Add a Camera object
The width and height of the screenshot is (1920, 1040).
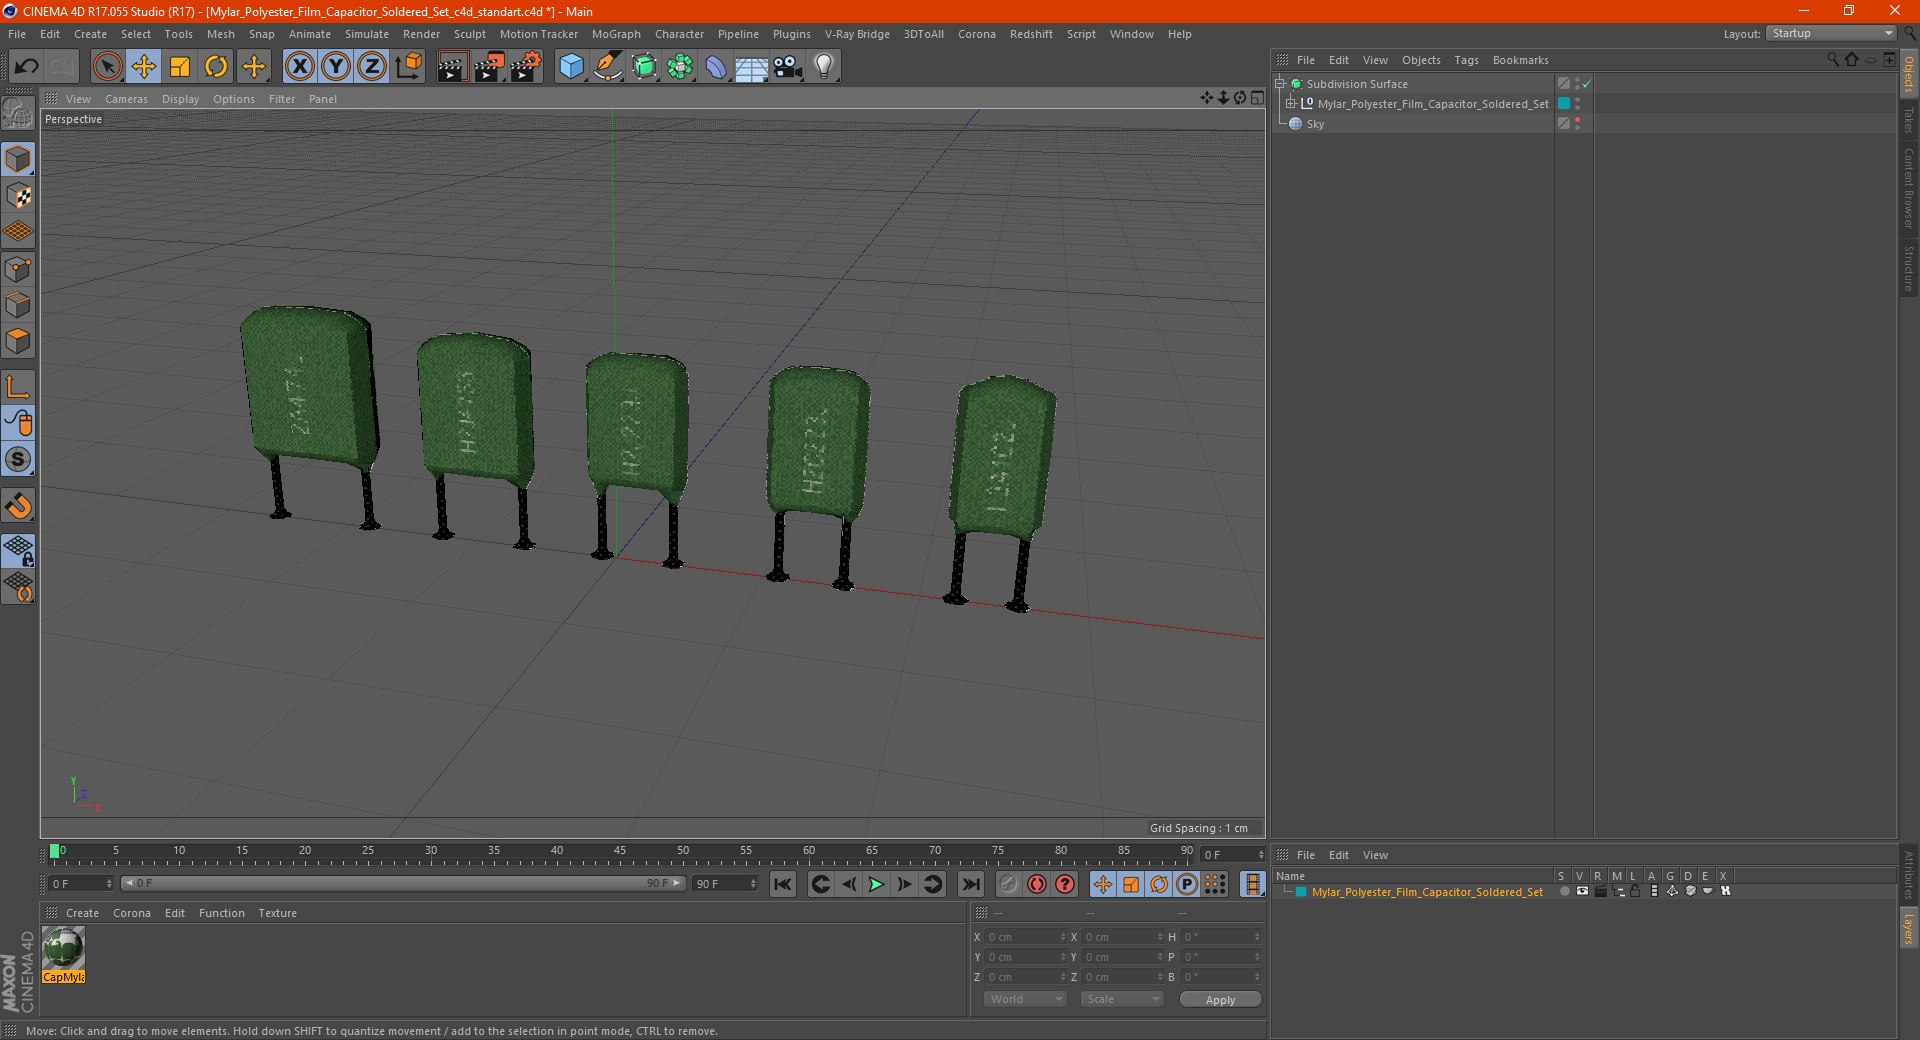point(788,67)
